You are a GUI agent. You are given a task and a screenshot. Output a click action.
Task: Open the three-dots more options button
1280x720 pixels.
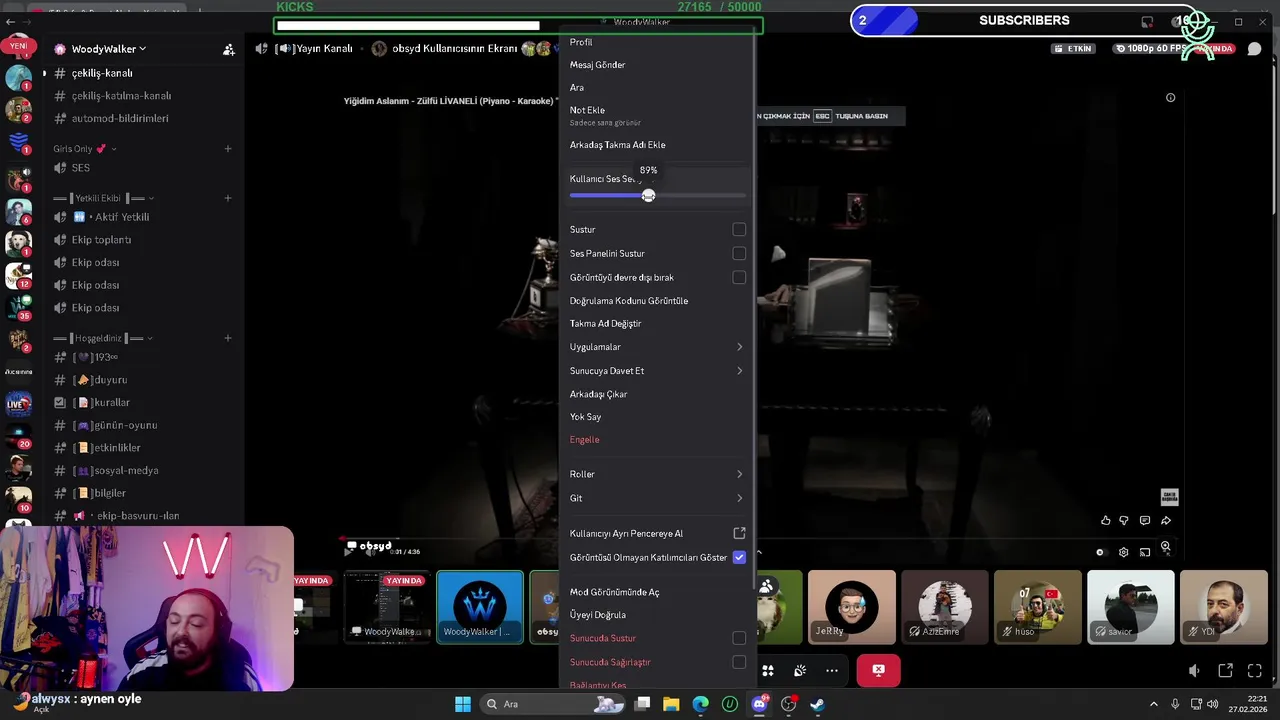tap(832, 671)
